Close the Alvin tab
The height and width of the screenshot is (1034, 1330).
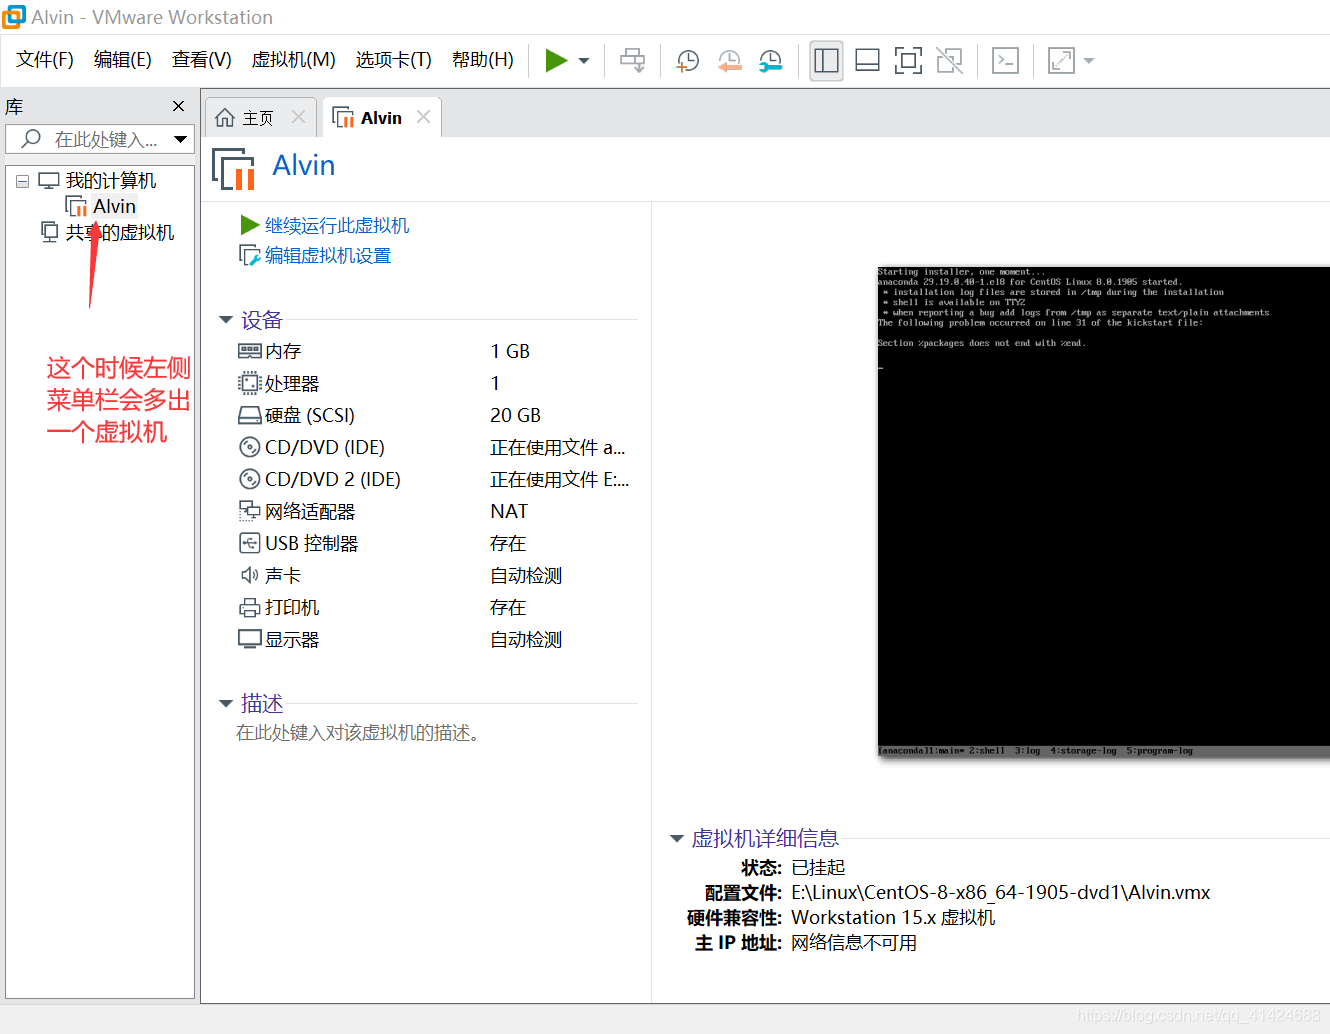tap(423, 117)
